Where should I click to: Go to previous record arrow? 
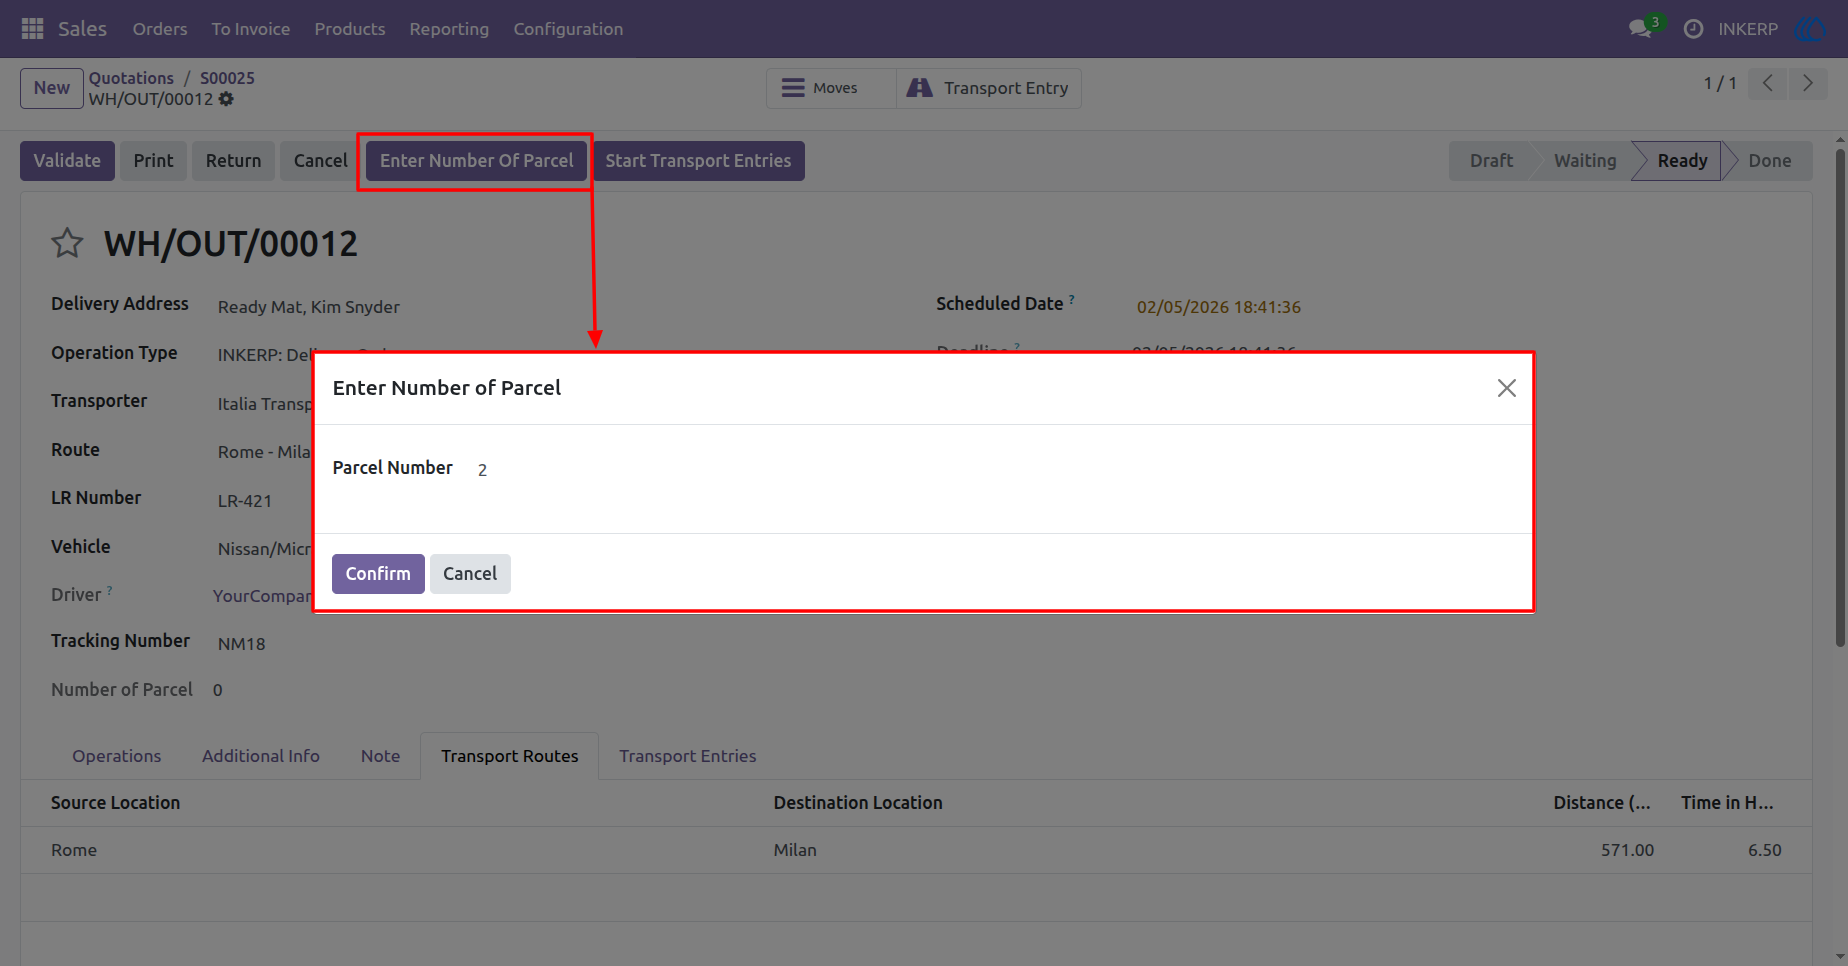coord(1768,83)
